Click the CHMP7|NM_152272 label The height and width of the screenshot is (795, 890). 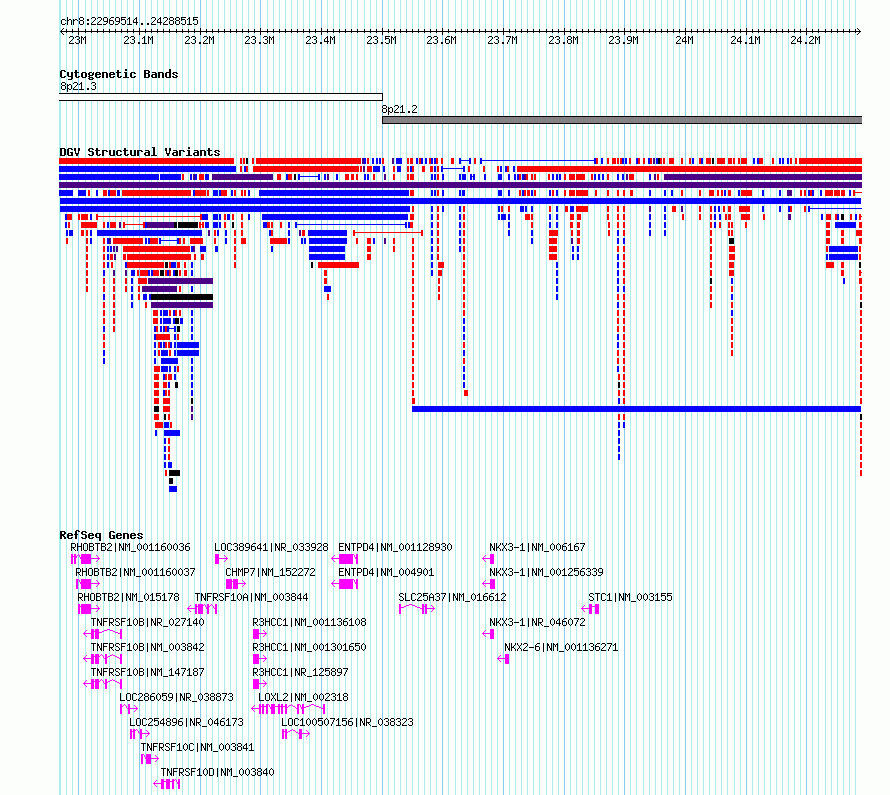pyautogui.click(x=270, y=573)
